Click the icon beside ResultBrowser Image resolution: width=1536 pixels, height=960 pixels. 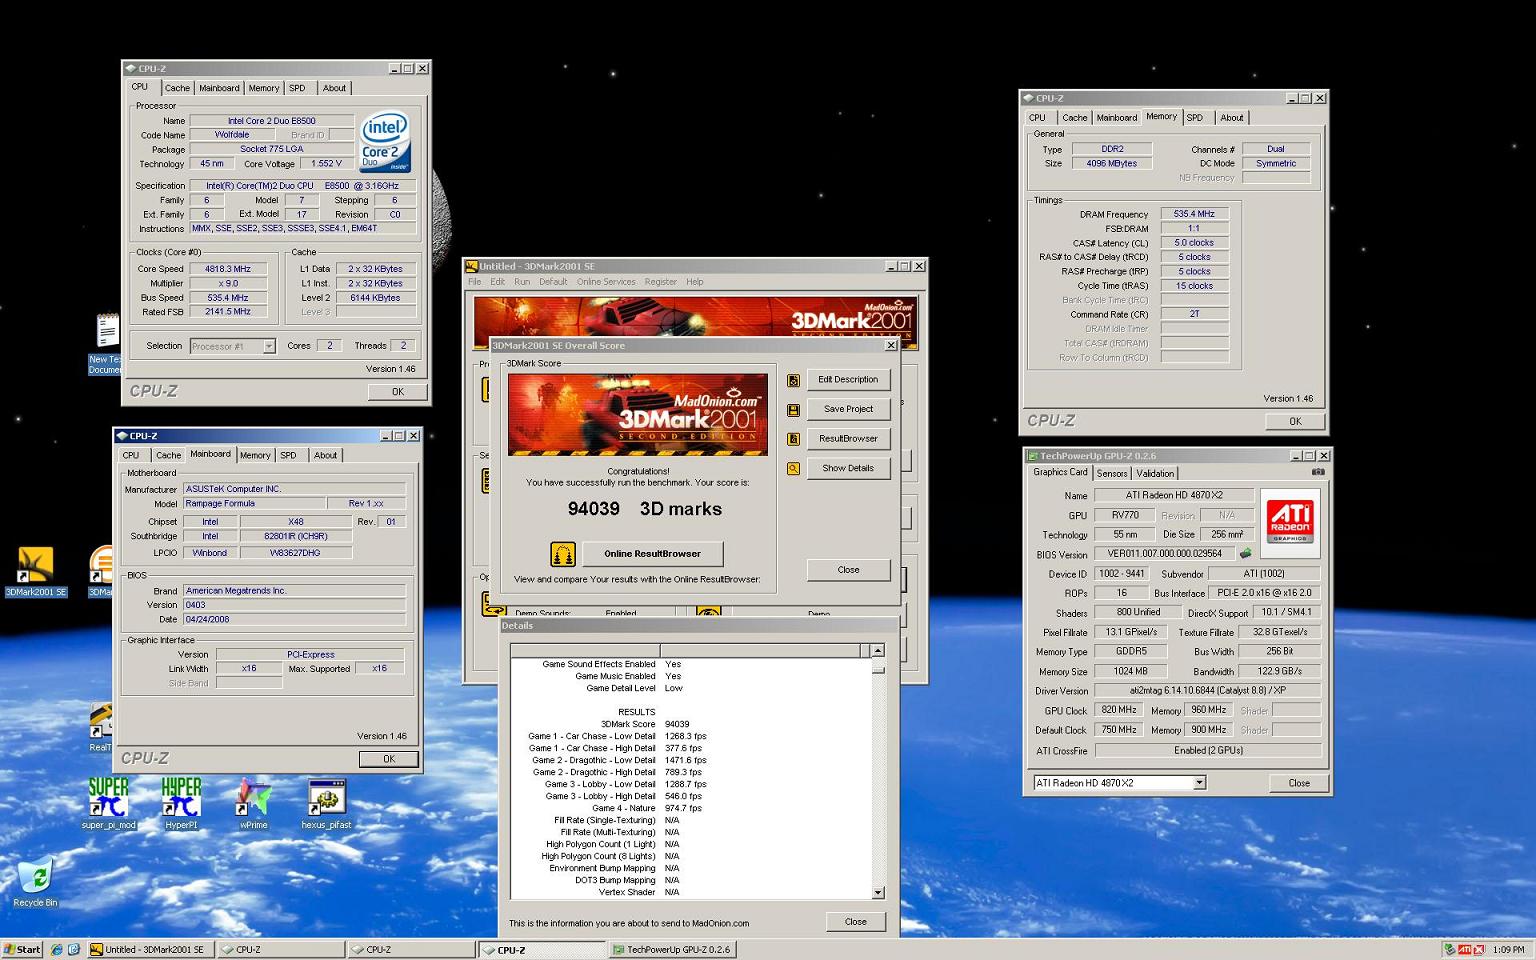click(793, 439)
